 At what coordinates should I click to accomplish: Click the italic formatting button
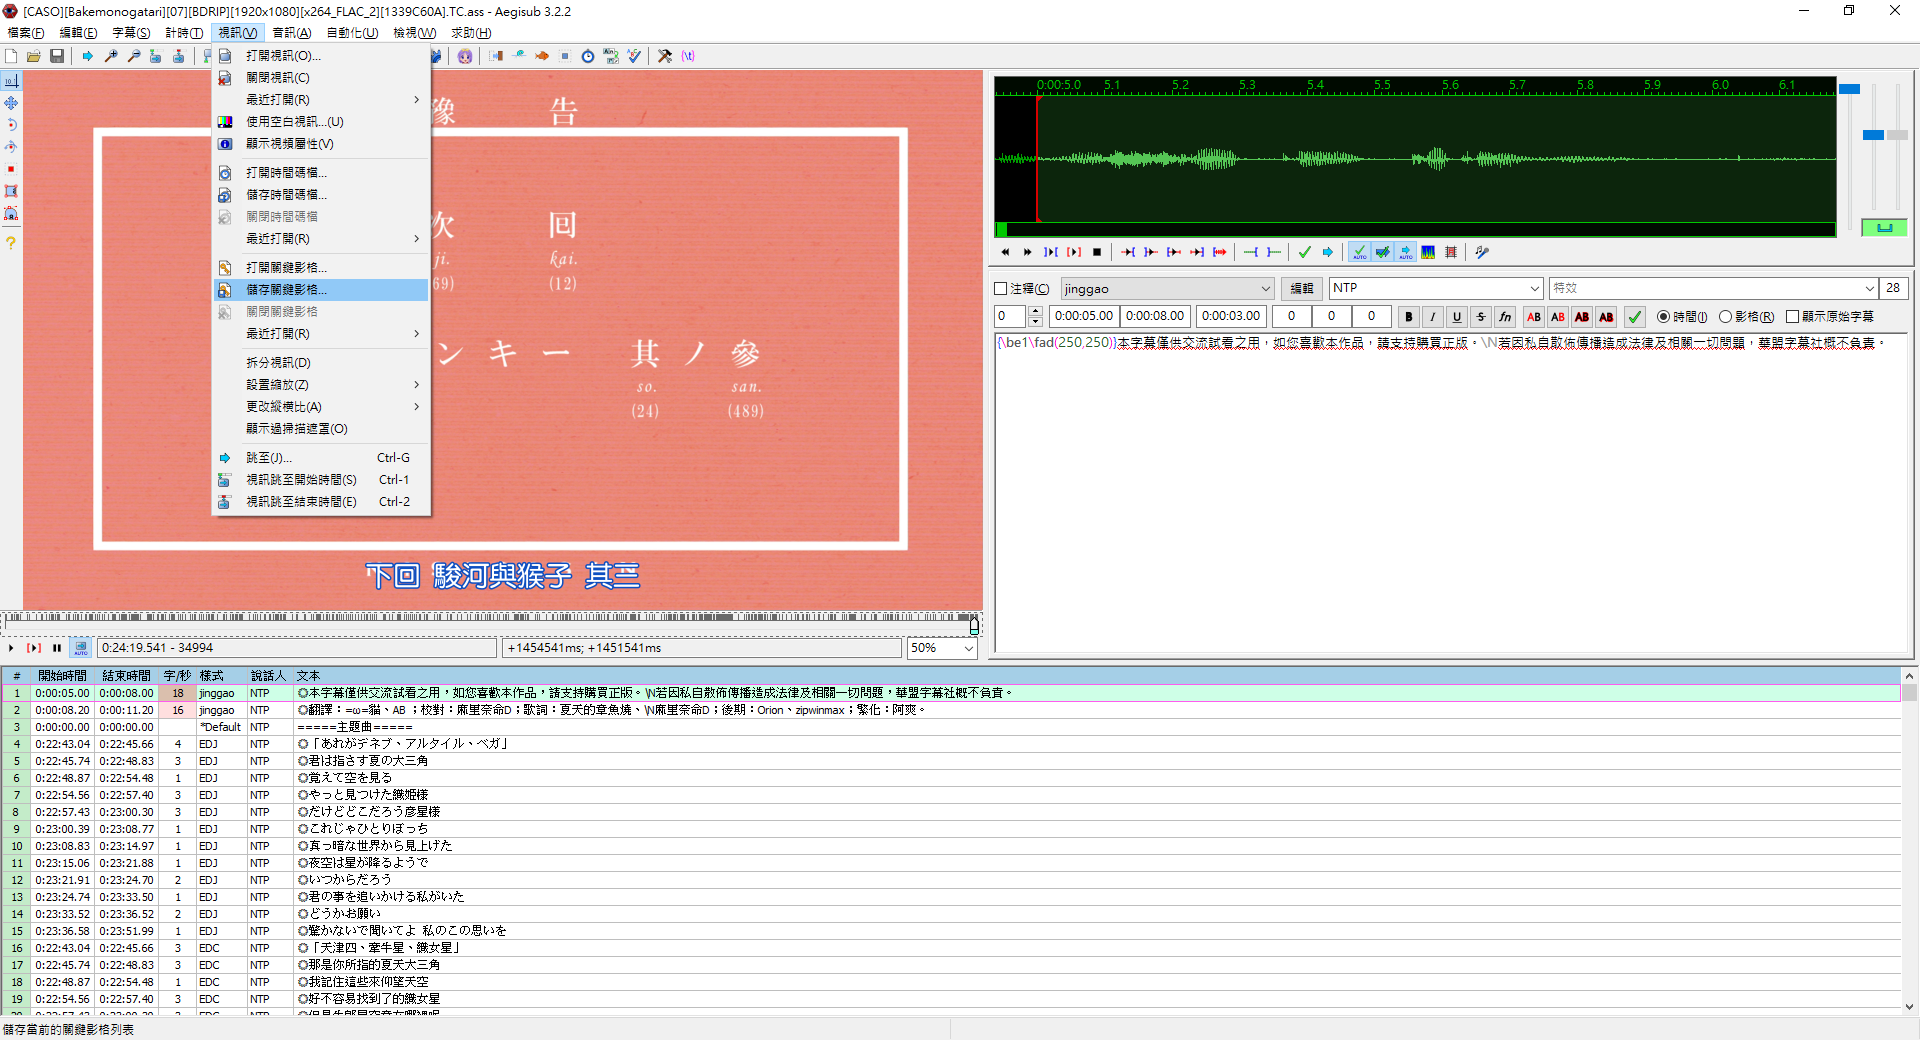point(1433,317)
